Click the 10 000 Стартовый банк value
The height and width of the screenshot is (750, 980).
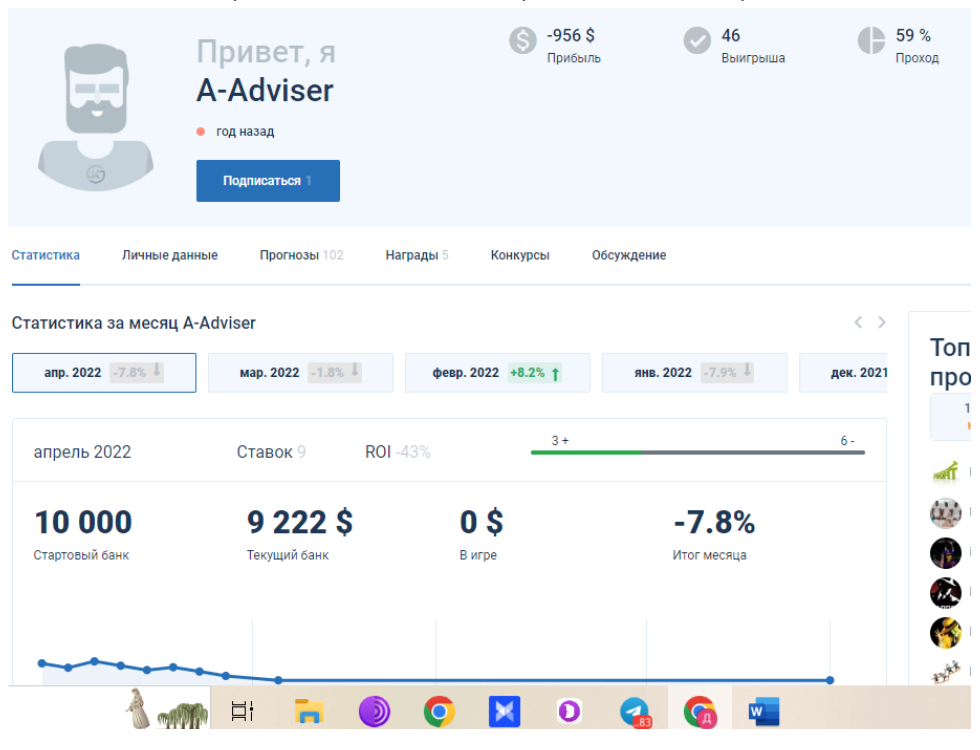(83, 522)
